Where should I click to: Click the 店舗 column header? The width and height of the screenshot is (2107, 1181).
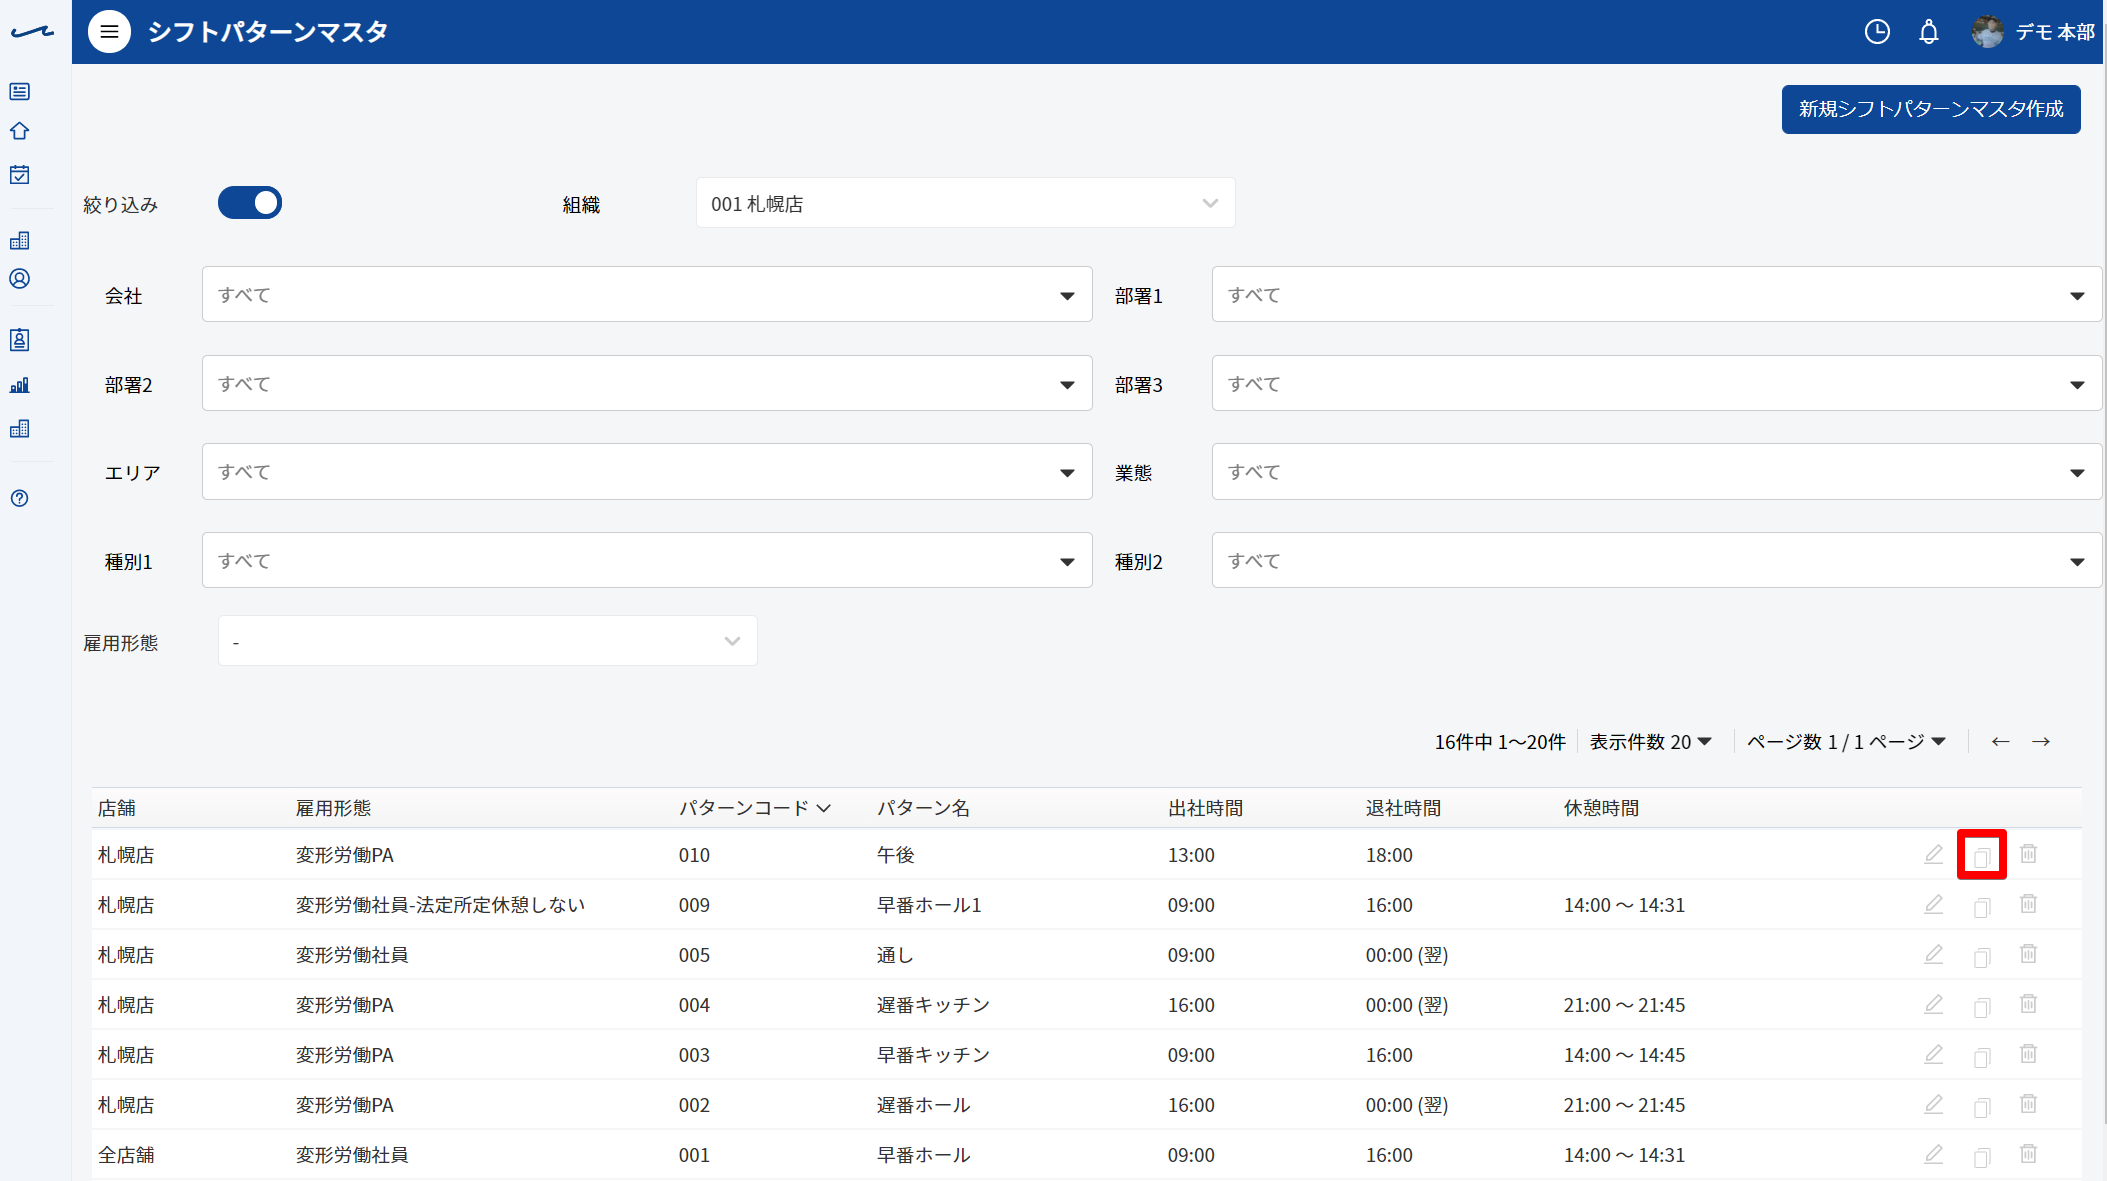coord(117,808)
